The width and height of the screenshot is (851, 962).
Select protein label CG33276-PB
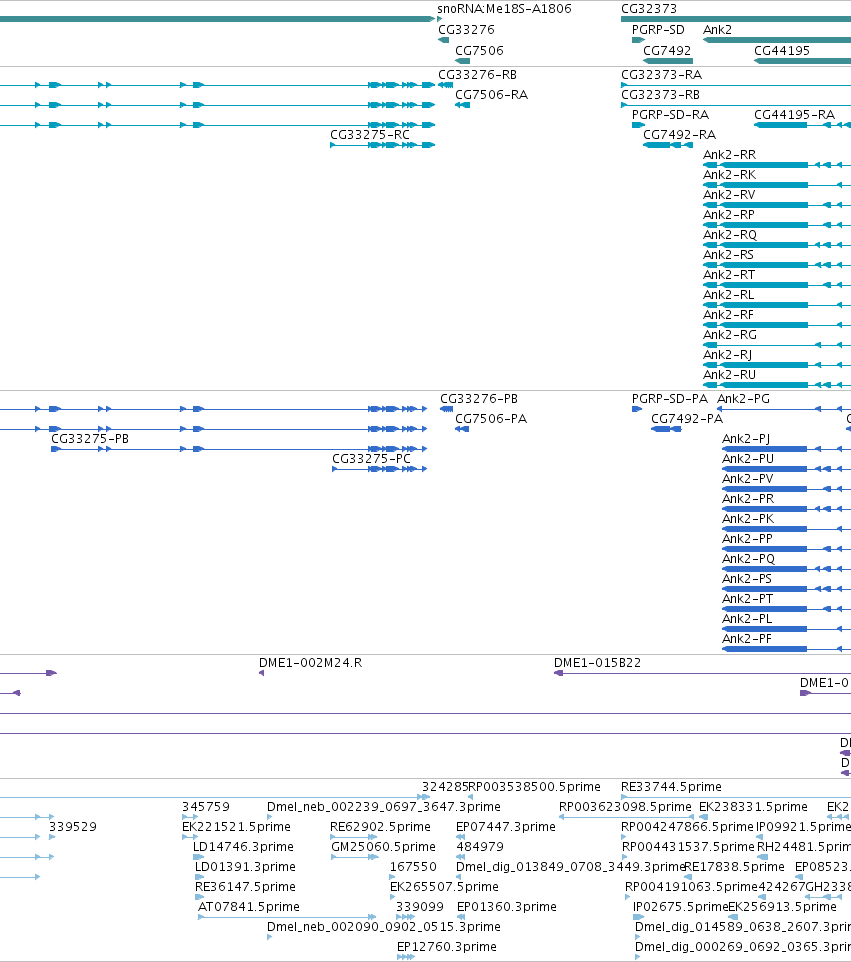click(479, 399)
